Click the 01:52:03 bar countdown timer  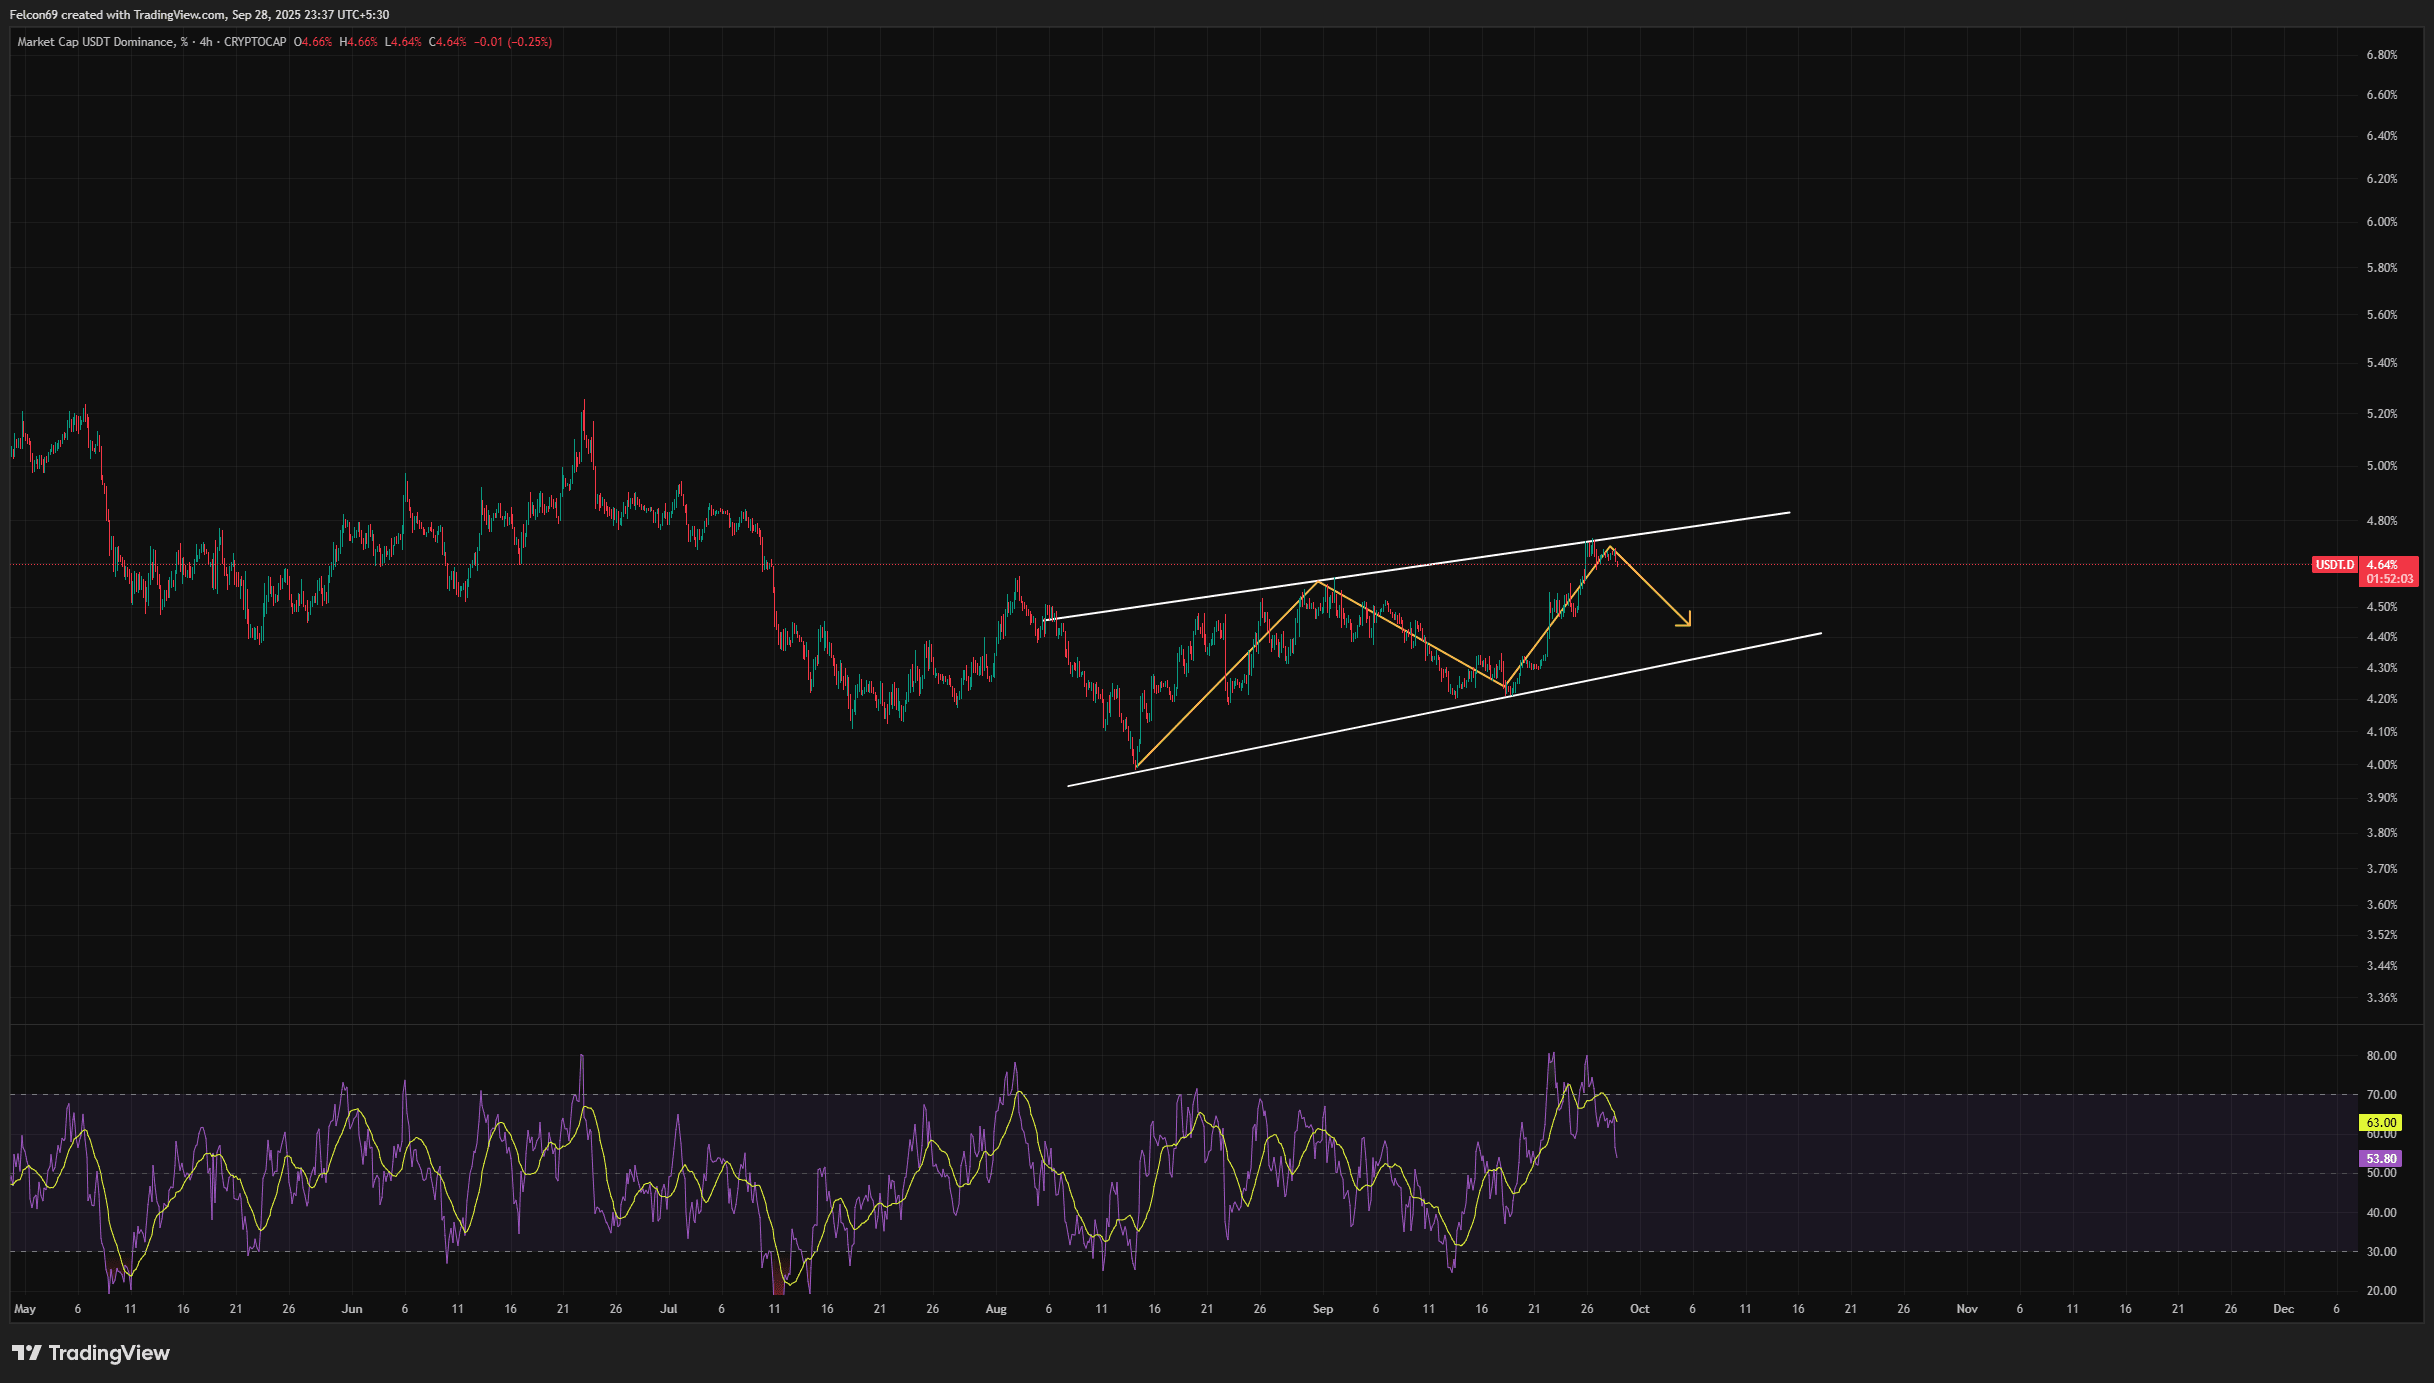click(2389, 579)
